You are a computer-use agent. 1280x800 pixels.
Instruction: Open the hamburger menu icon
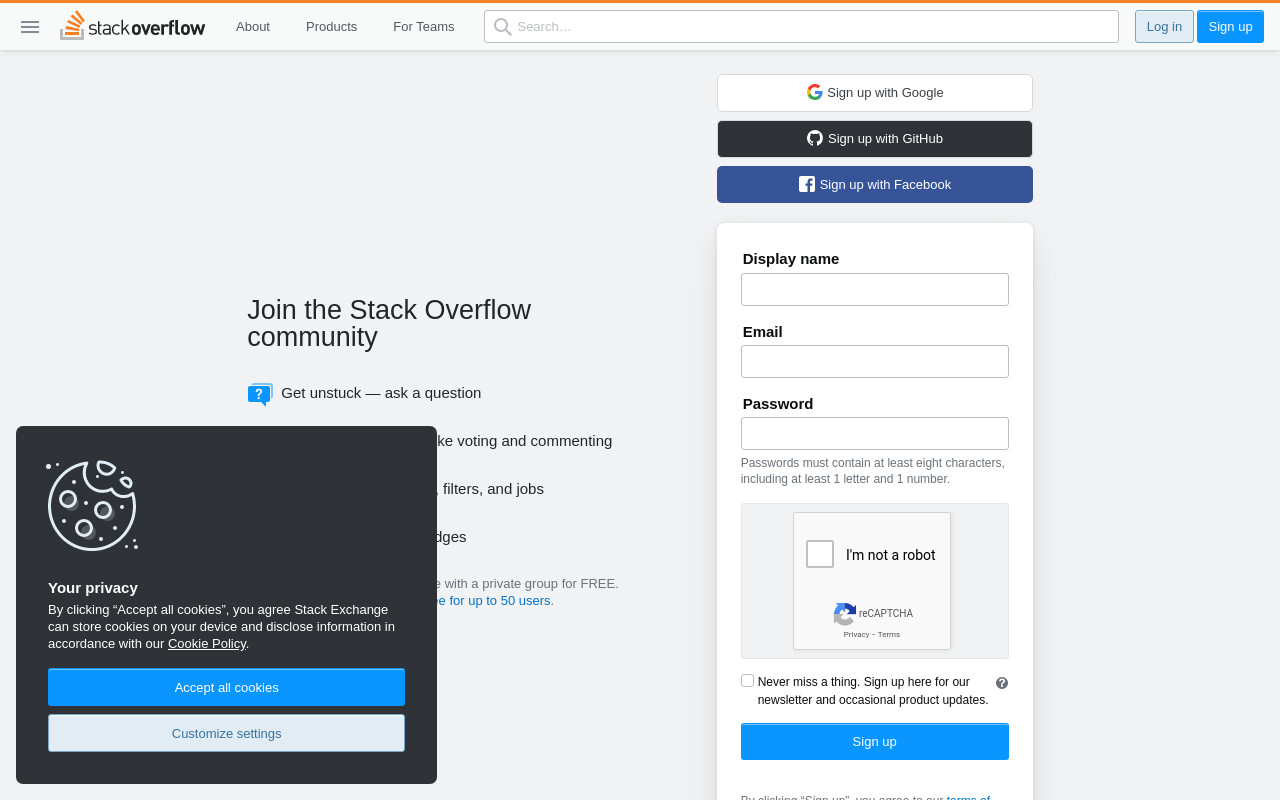[x=30, y=27]
